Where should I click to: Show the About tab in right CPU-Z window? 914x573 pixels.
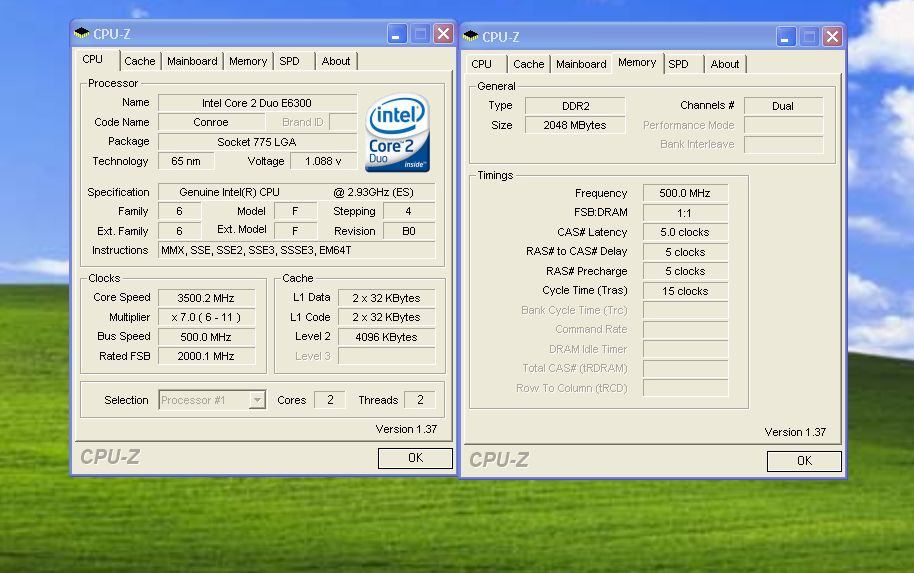pos(725,64)
